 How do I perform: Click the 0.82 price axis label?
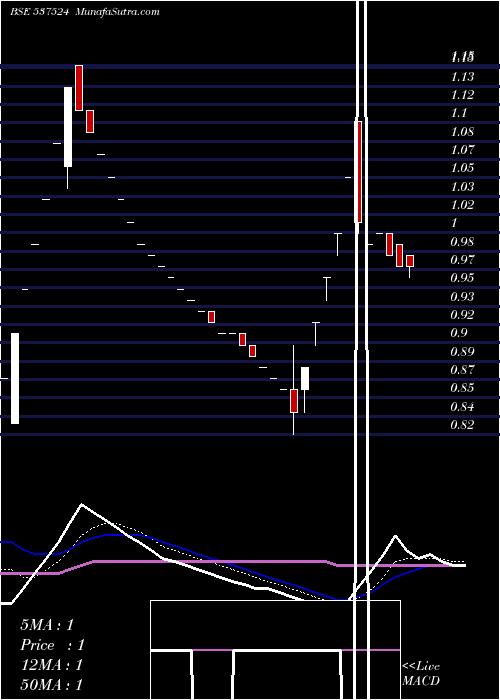coord(462,425)
